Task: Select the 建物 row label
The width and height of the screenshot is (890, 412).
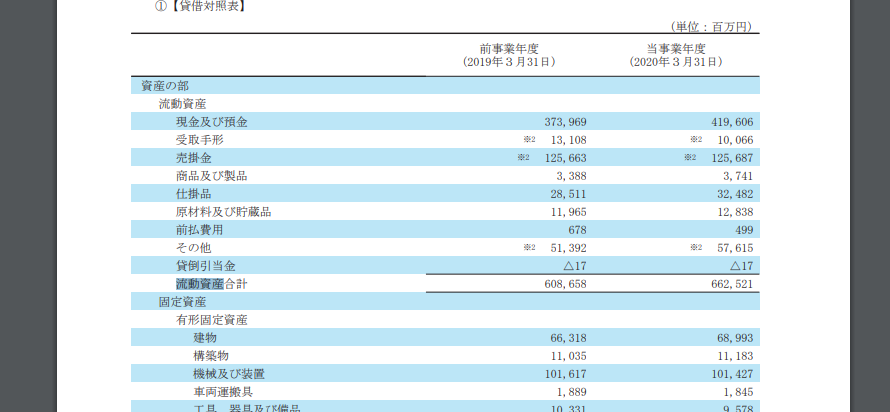Action: [x=205, y=338]
